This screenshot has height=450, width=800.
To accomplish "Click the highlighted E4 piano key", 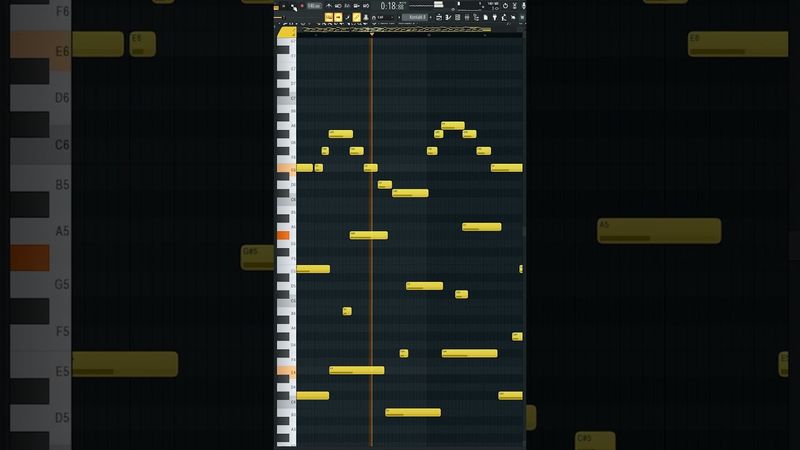I will [287, 370].
